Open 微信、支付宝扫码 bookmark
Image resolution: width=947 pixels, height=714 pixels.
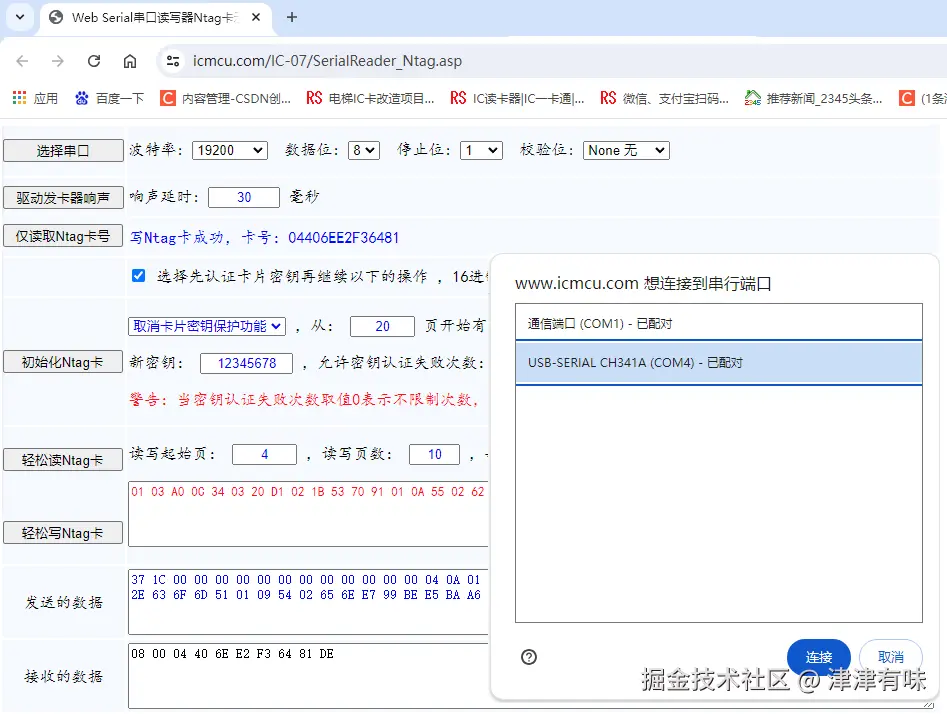click(664, 98)
